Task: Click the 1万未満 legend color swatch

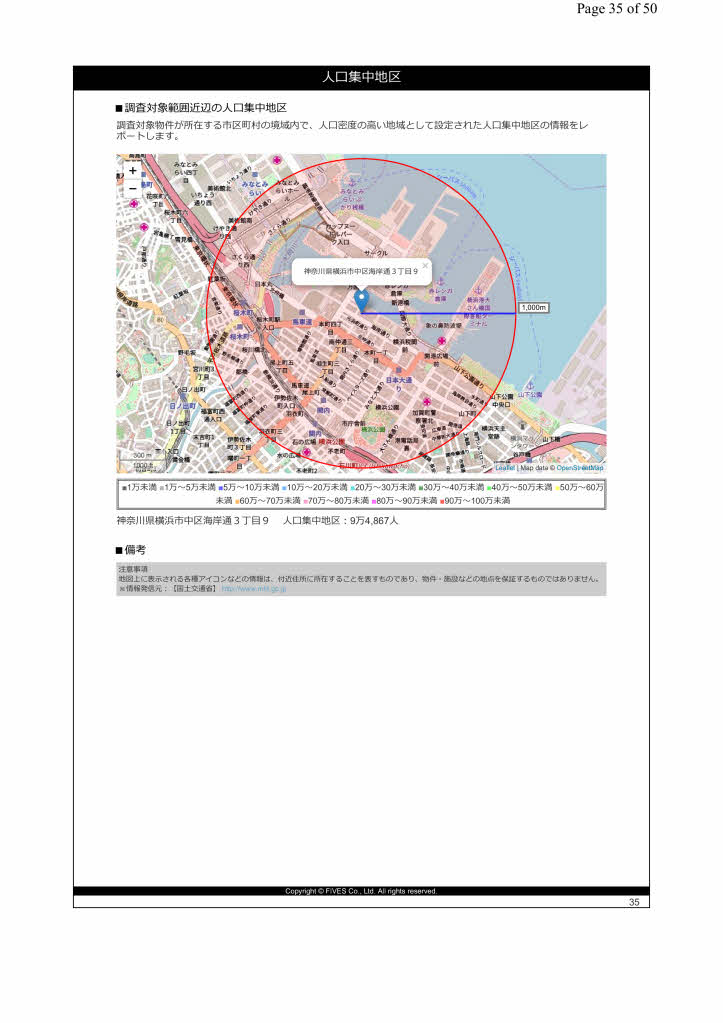Action: pos(124,488)
